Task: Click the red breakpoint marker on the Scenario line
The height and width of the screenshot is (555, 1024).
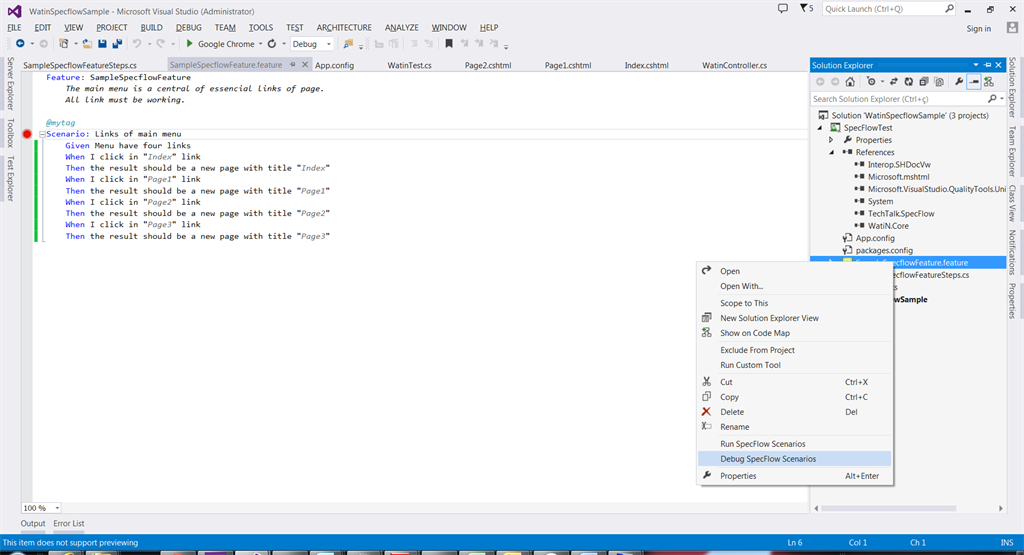Action: tap(27, 134)
